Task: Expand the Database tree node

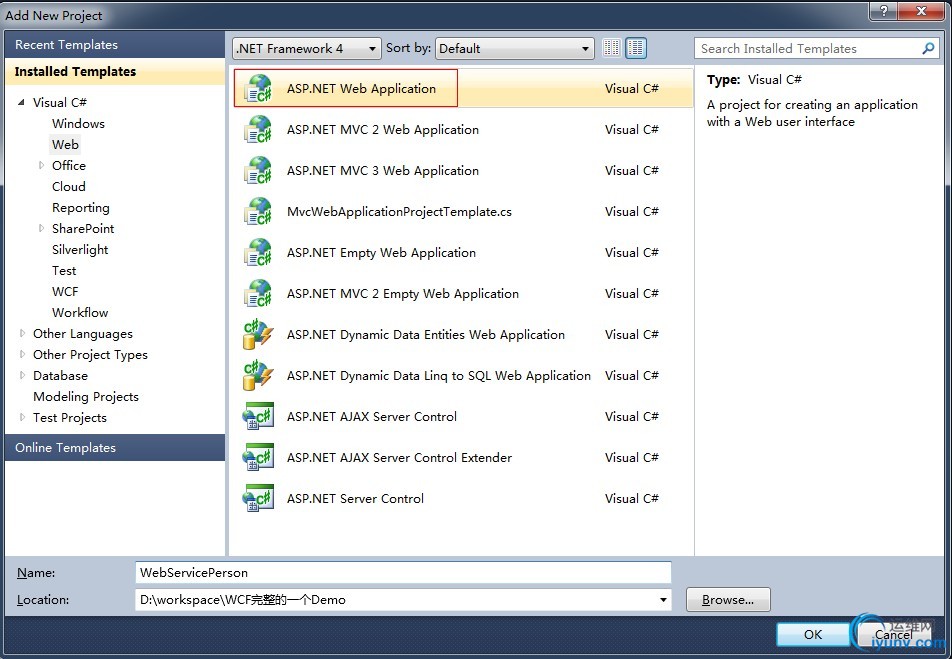Action: (22, 375)
